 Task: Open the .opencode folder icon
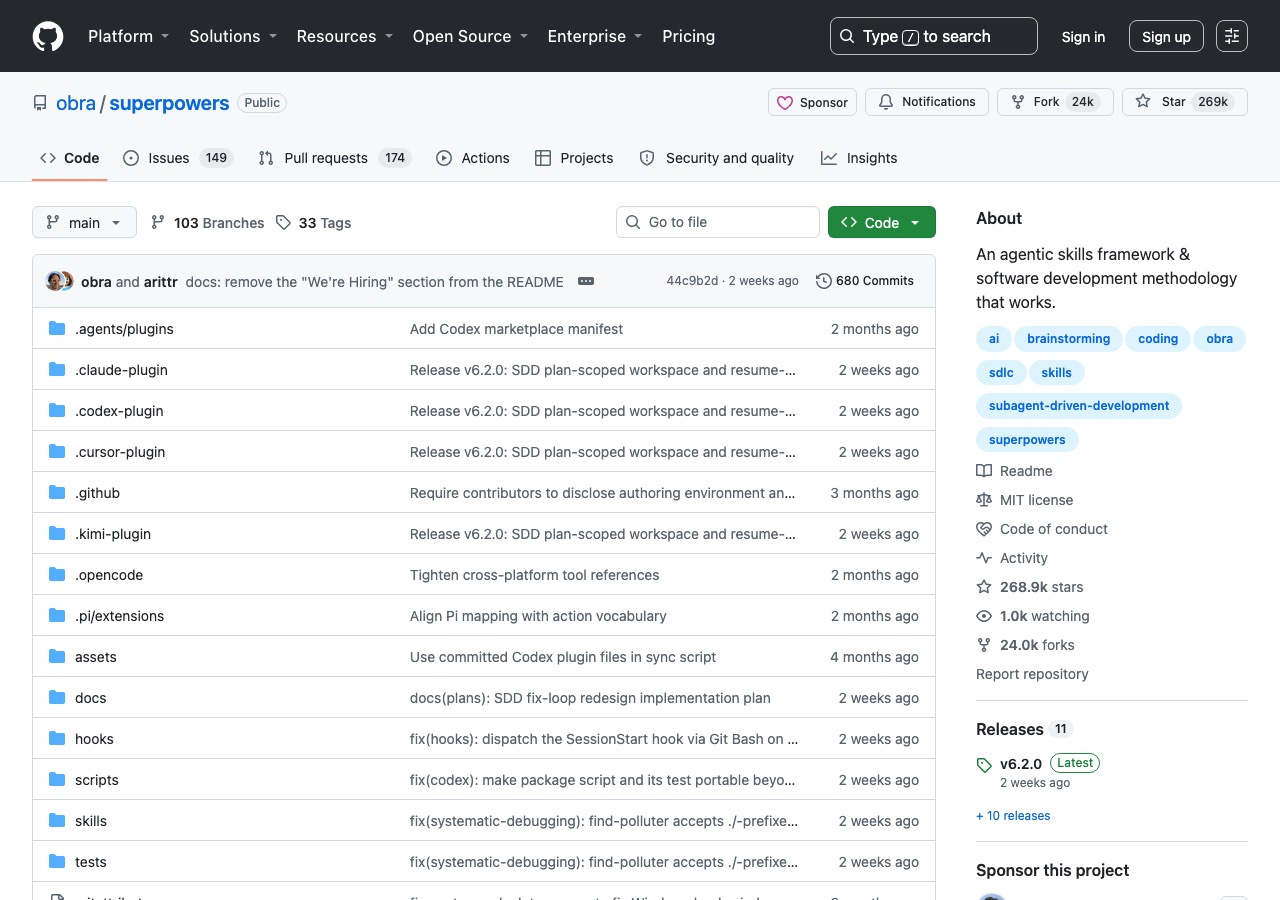pyautogui.click(x=57, y=575)
